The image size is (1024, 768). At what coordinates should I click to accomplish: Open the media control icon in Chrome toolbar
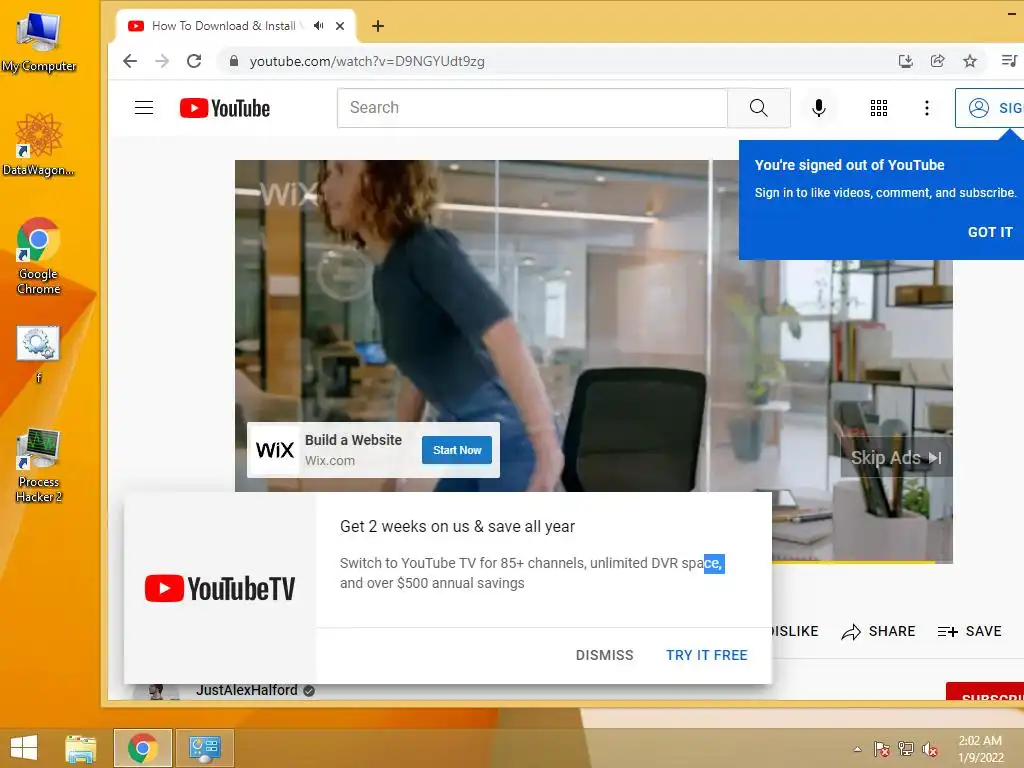pyautogui.click(x=1009, y=61)
